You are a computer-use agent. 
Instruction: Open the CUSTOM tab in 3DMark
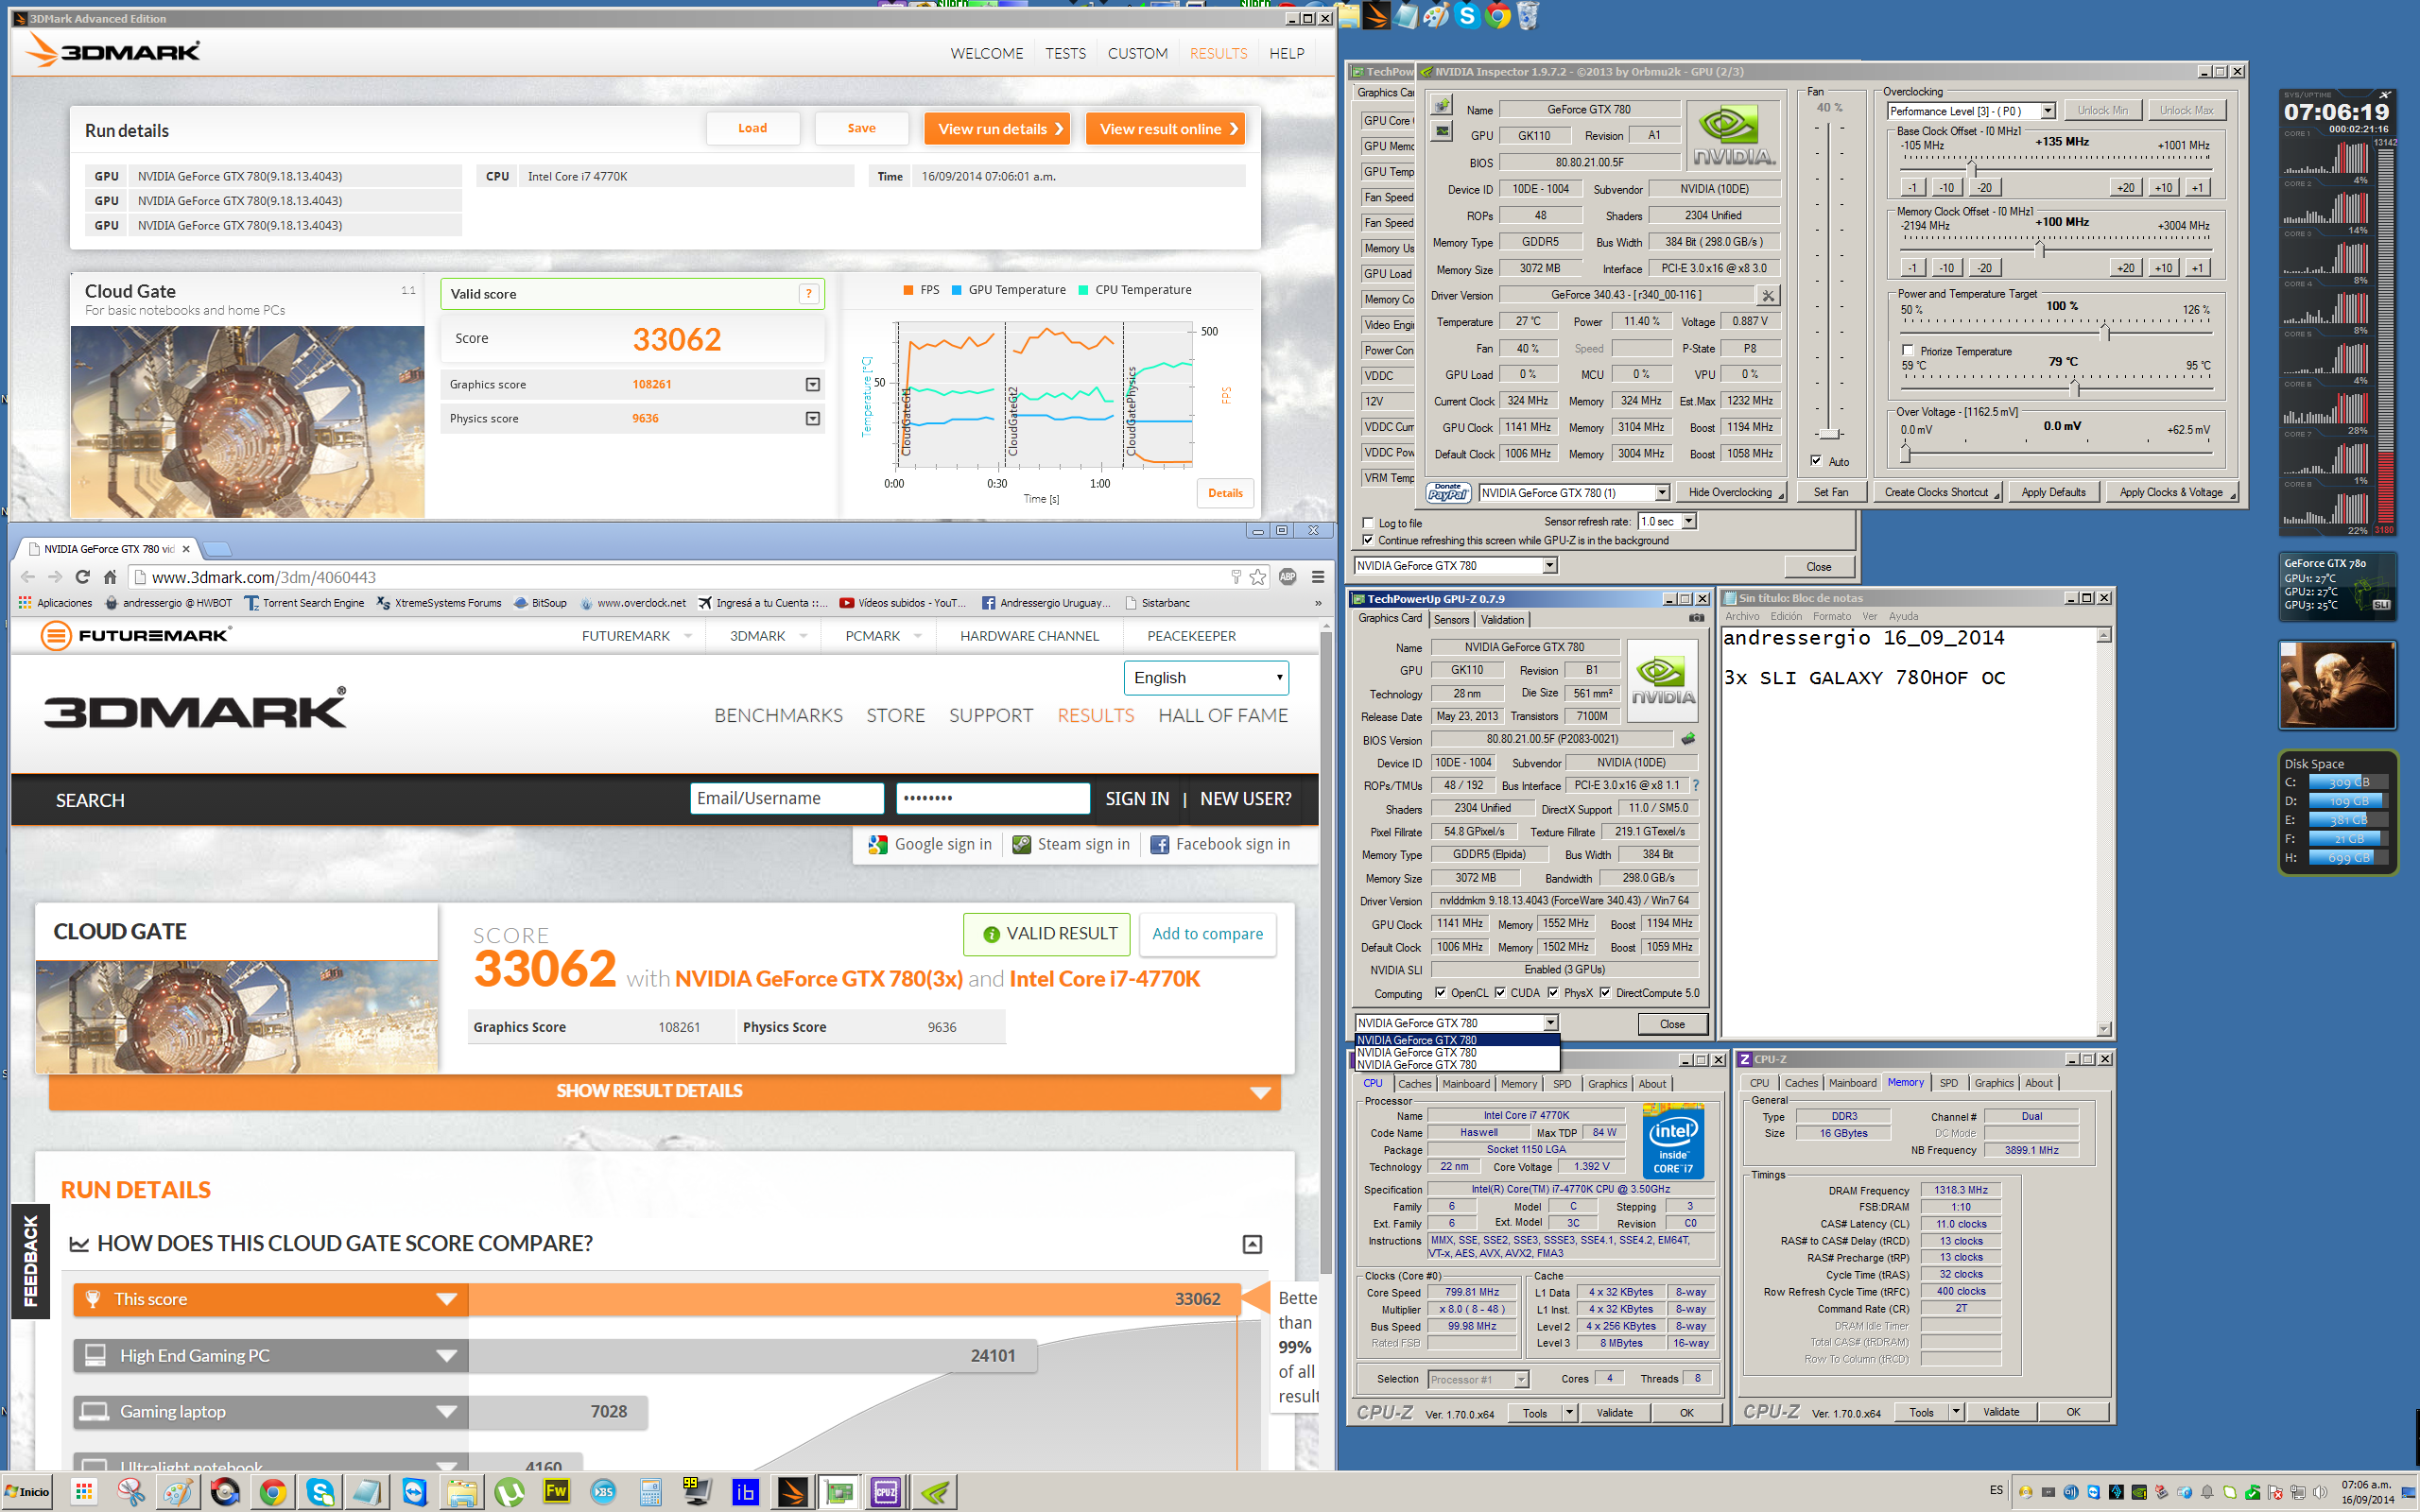[1137, 53]
